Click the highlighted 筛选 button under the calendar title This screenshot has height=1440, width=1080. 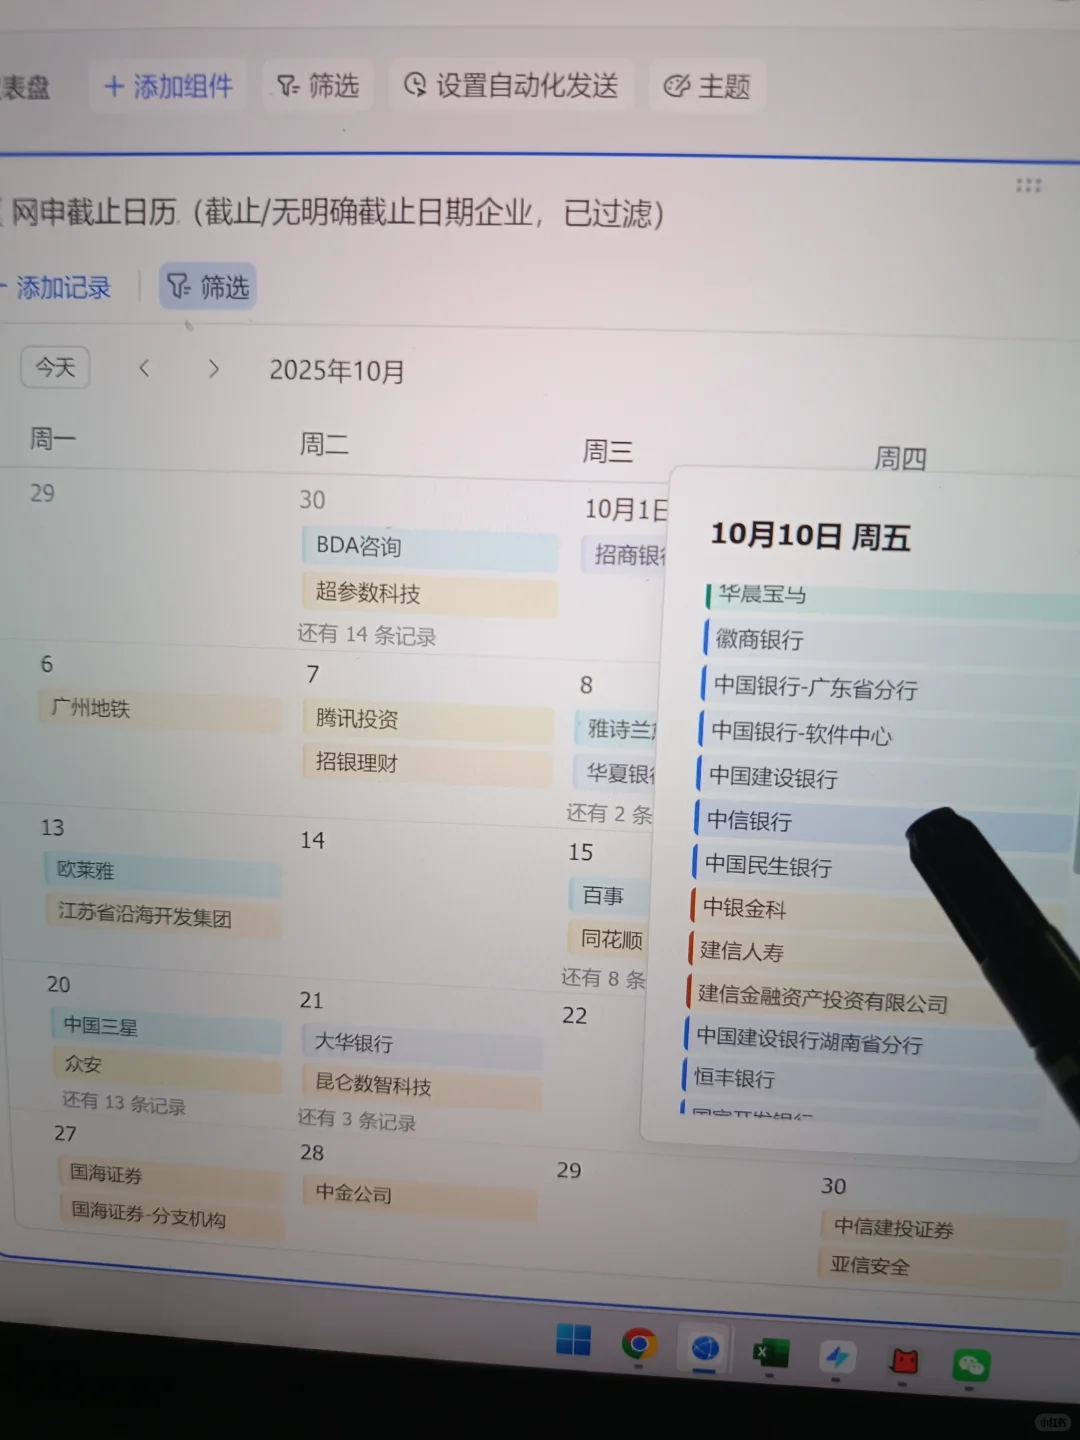click(208, 288)
